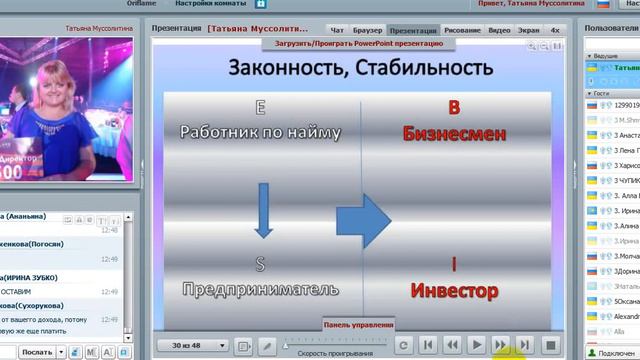
Task: Click the webcam video of Татьяна Муссолитна
Action: click(66, 109)
